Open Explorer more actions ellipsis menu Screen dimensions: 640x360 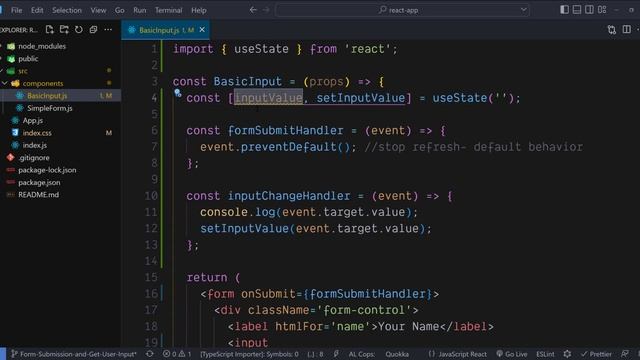pos(108,29)
